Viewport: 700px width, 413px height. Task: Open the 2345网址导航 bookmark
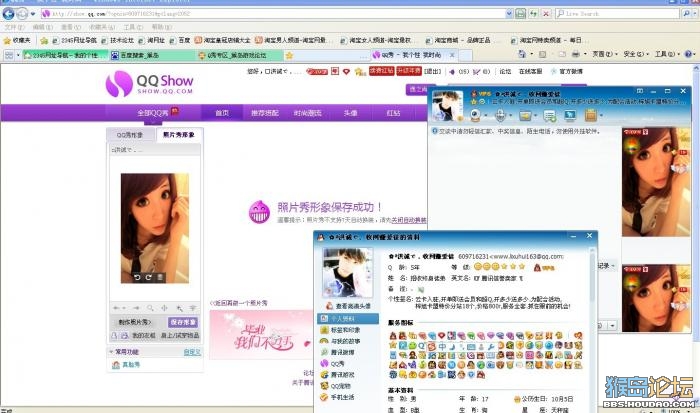click(x=74, y=41)
